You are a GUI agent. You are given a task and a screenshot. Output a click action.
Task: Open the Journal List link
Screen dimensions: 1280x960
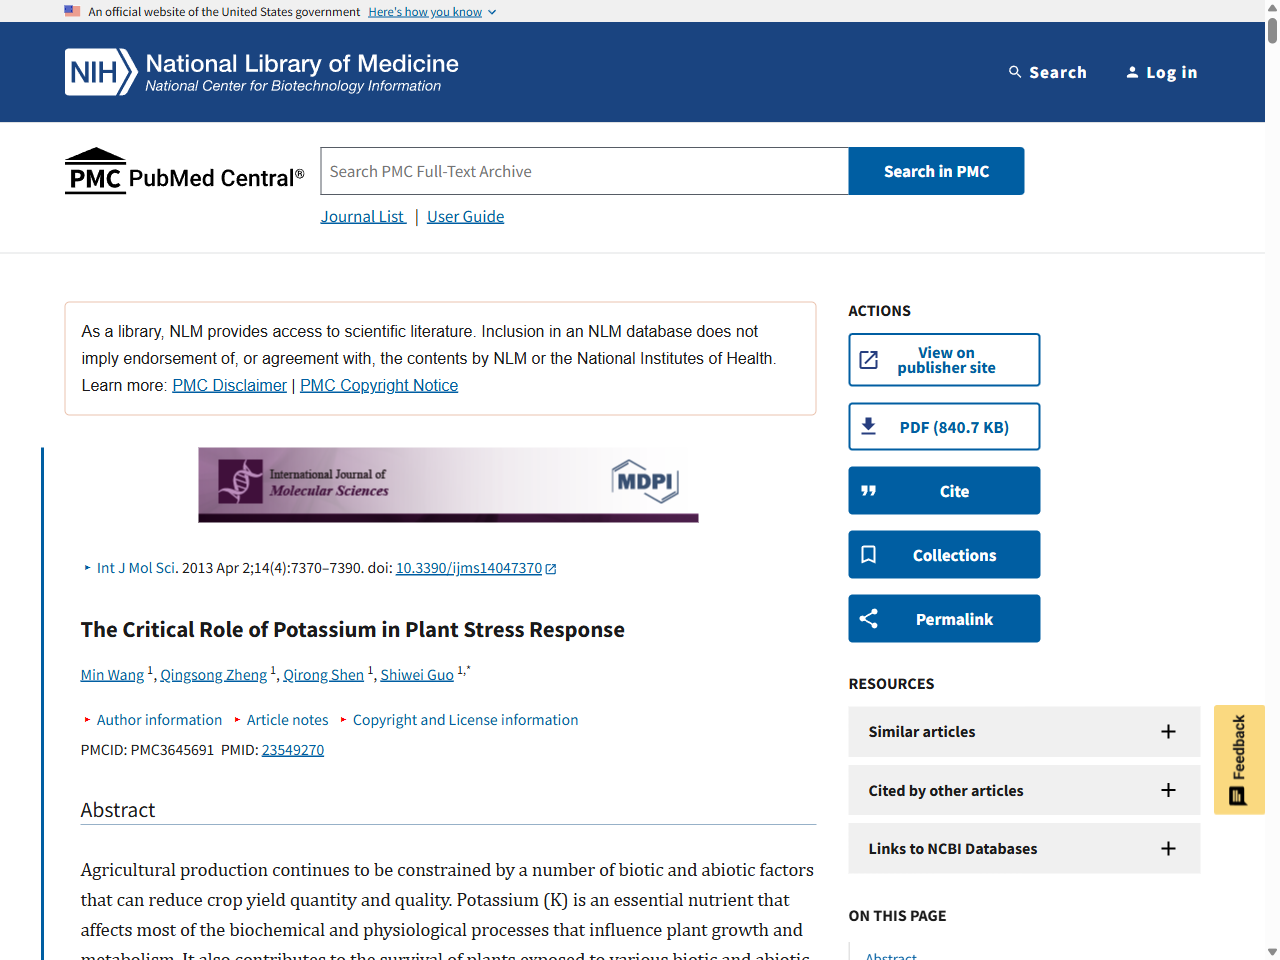[363, 217]
